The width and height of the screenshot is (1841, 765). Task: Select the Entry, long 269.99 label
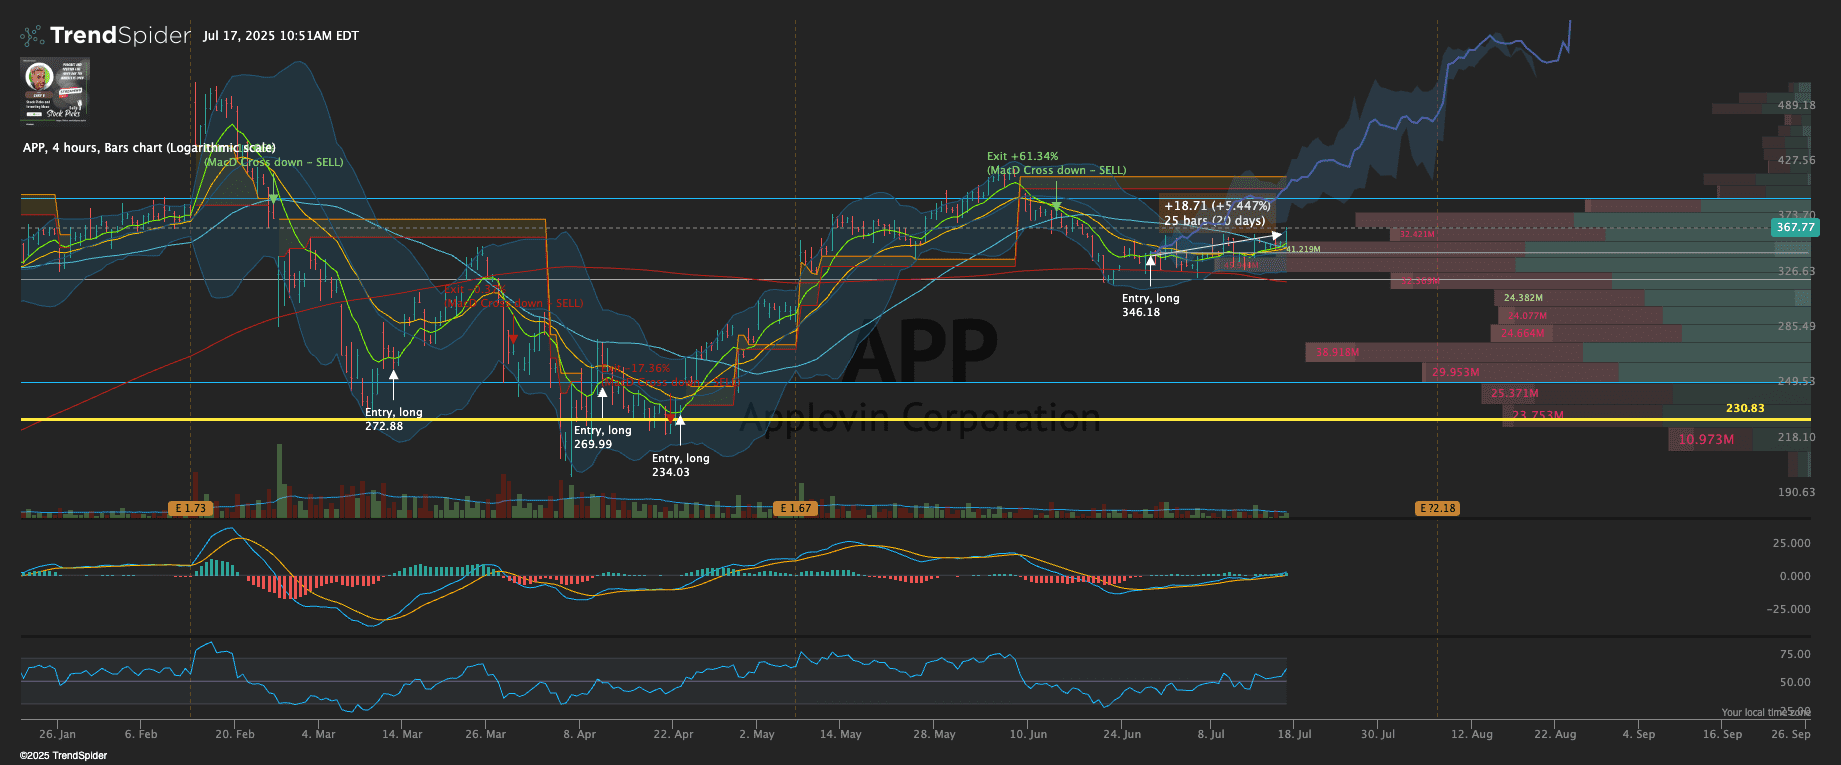tap(603, 437)
